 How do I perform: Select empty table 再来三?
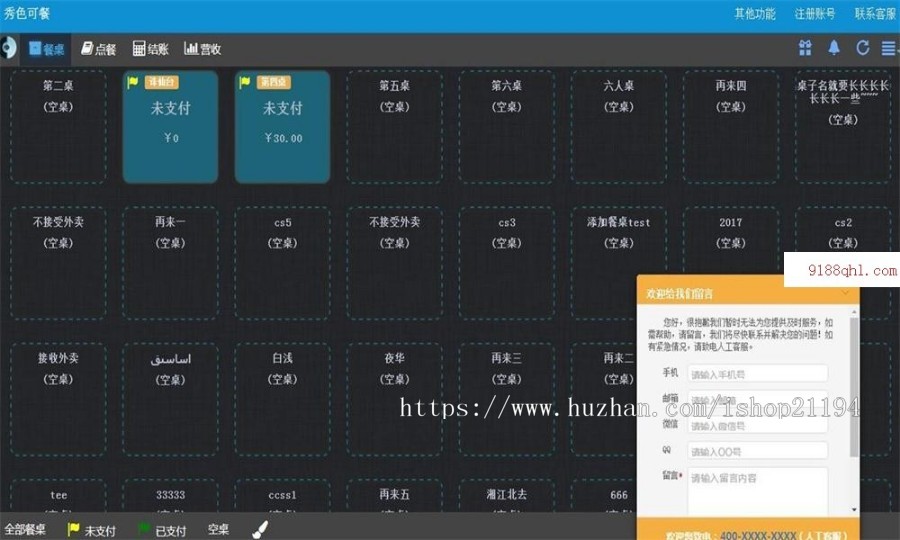pyautogui.click(x=506, y=399)
